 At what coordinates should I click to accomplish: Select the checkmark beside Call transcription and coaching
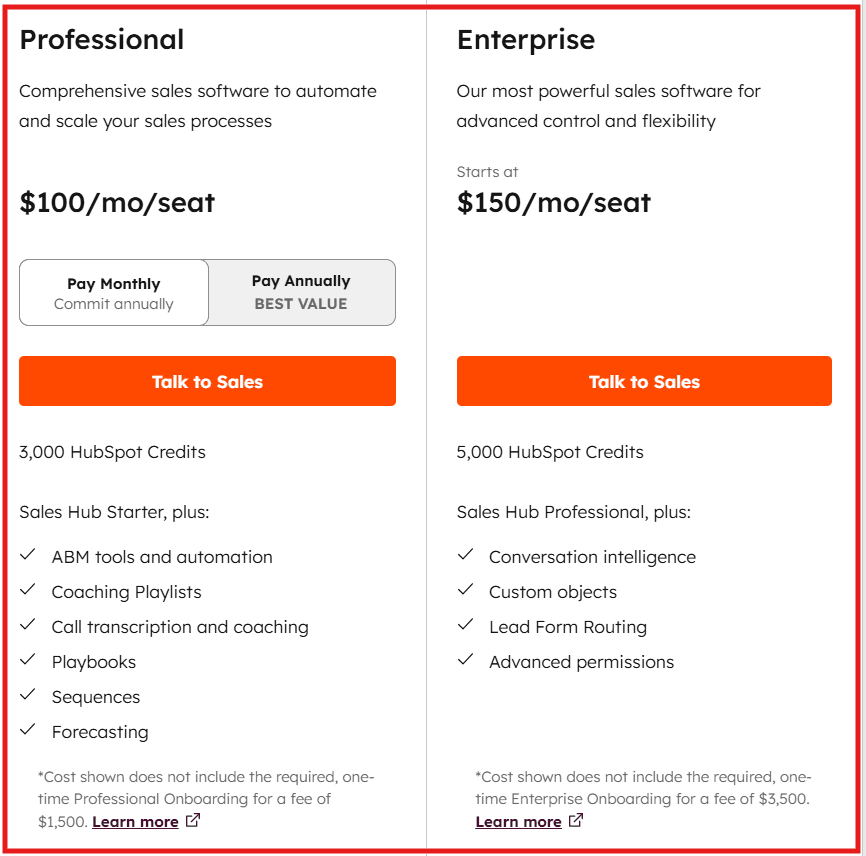click(28, 626)
